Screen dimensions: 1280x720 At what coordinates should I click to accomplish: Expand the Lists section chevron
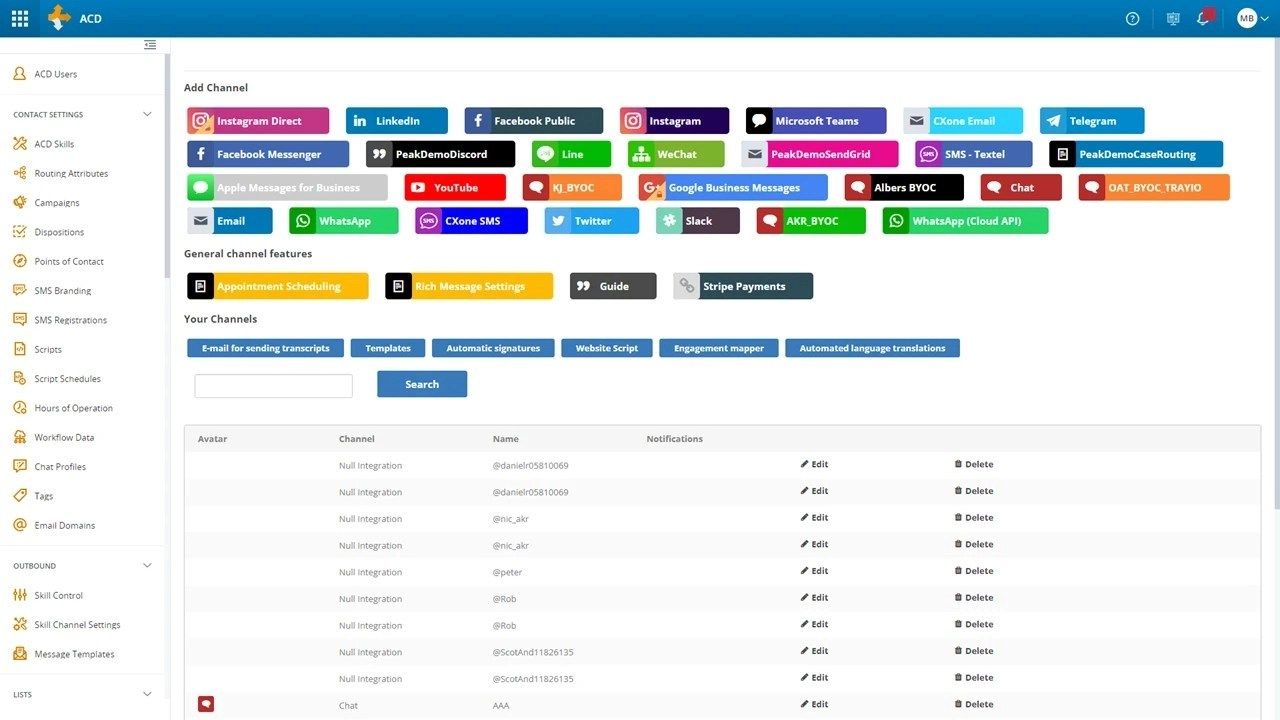point(147,694)
